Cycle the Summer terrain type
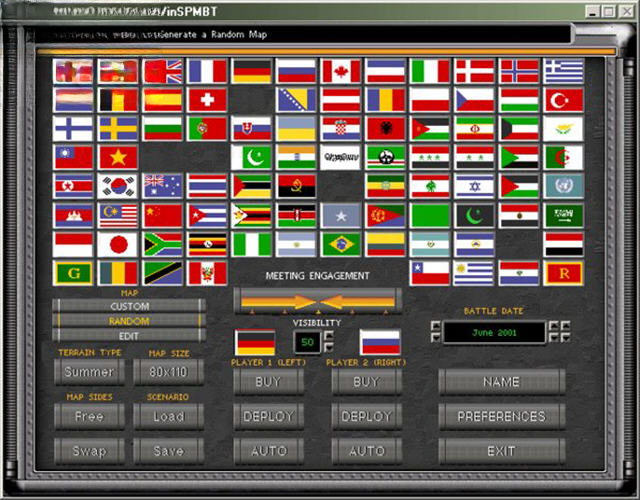Screen dimensions: 640x500 tap(89, 372)
